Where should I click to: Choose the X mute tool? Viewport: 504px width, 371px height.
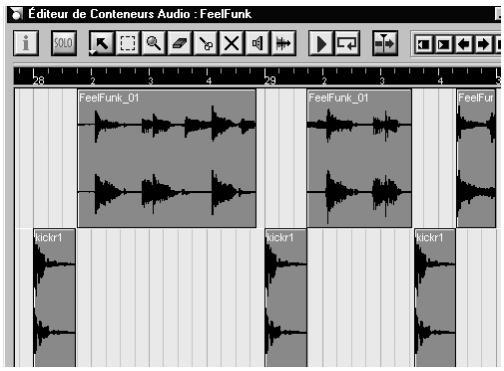[x=232, y=43]
